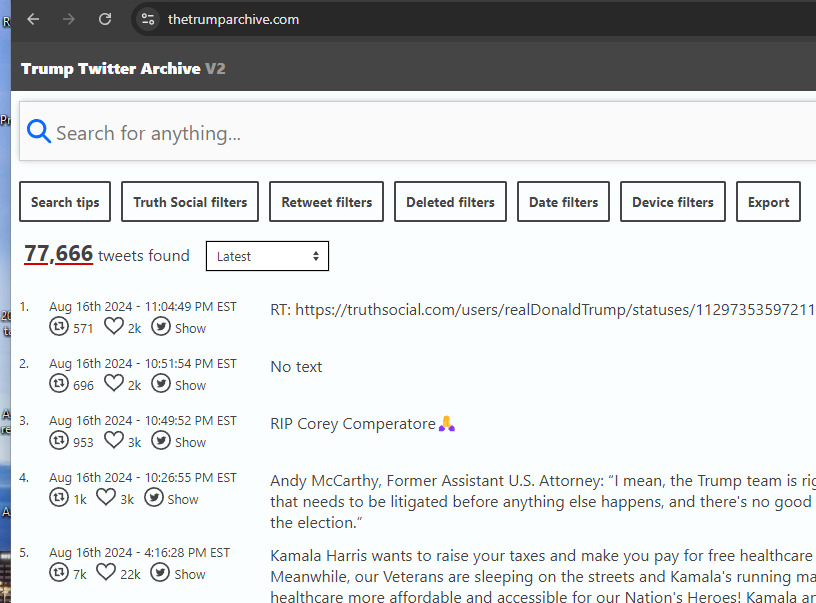Click the 571 retweet count
The image size is (816, 603).
tap(83, 329)
